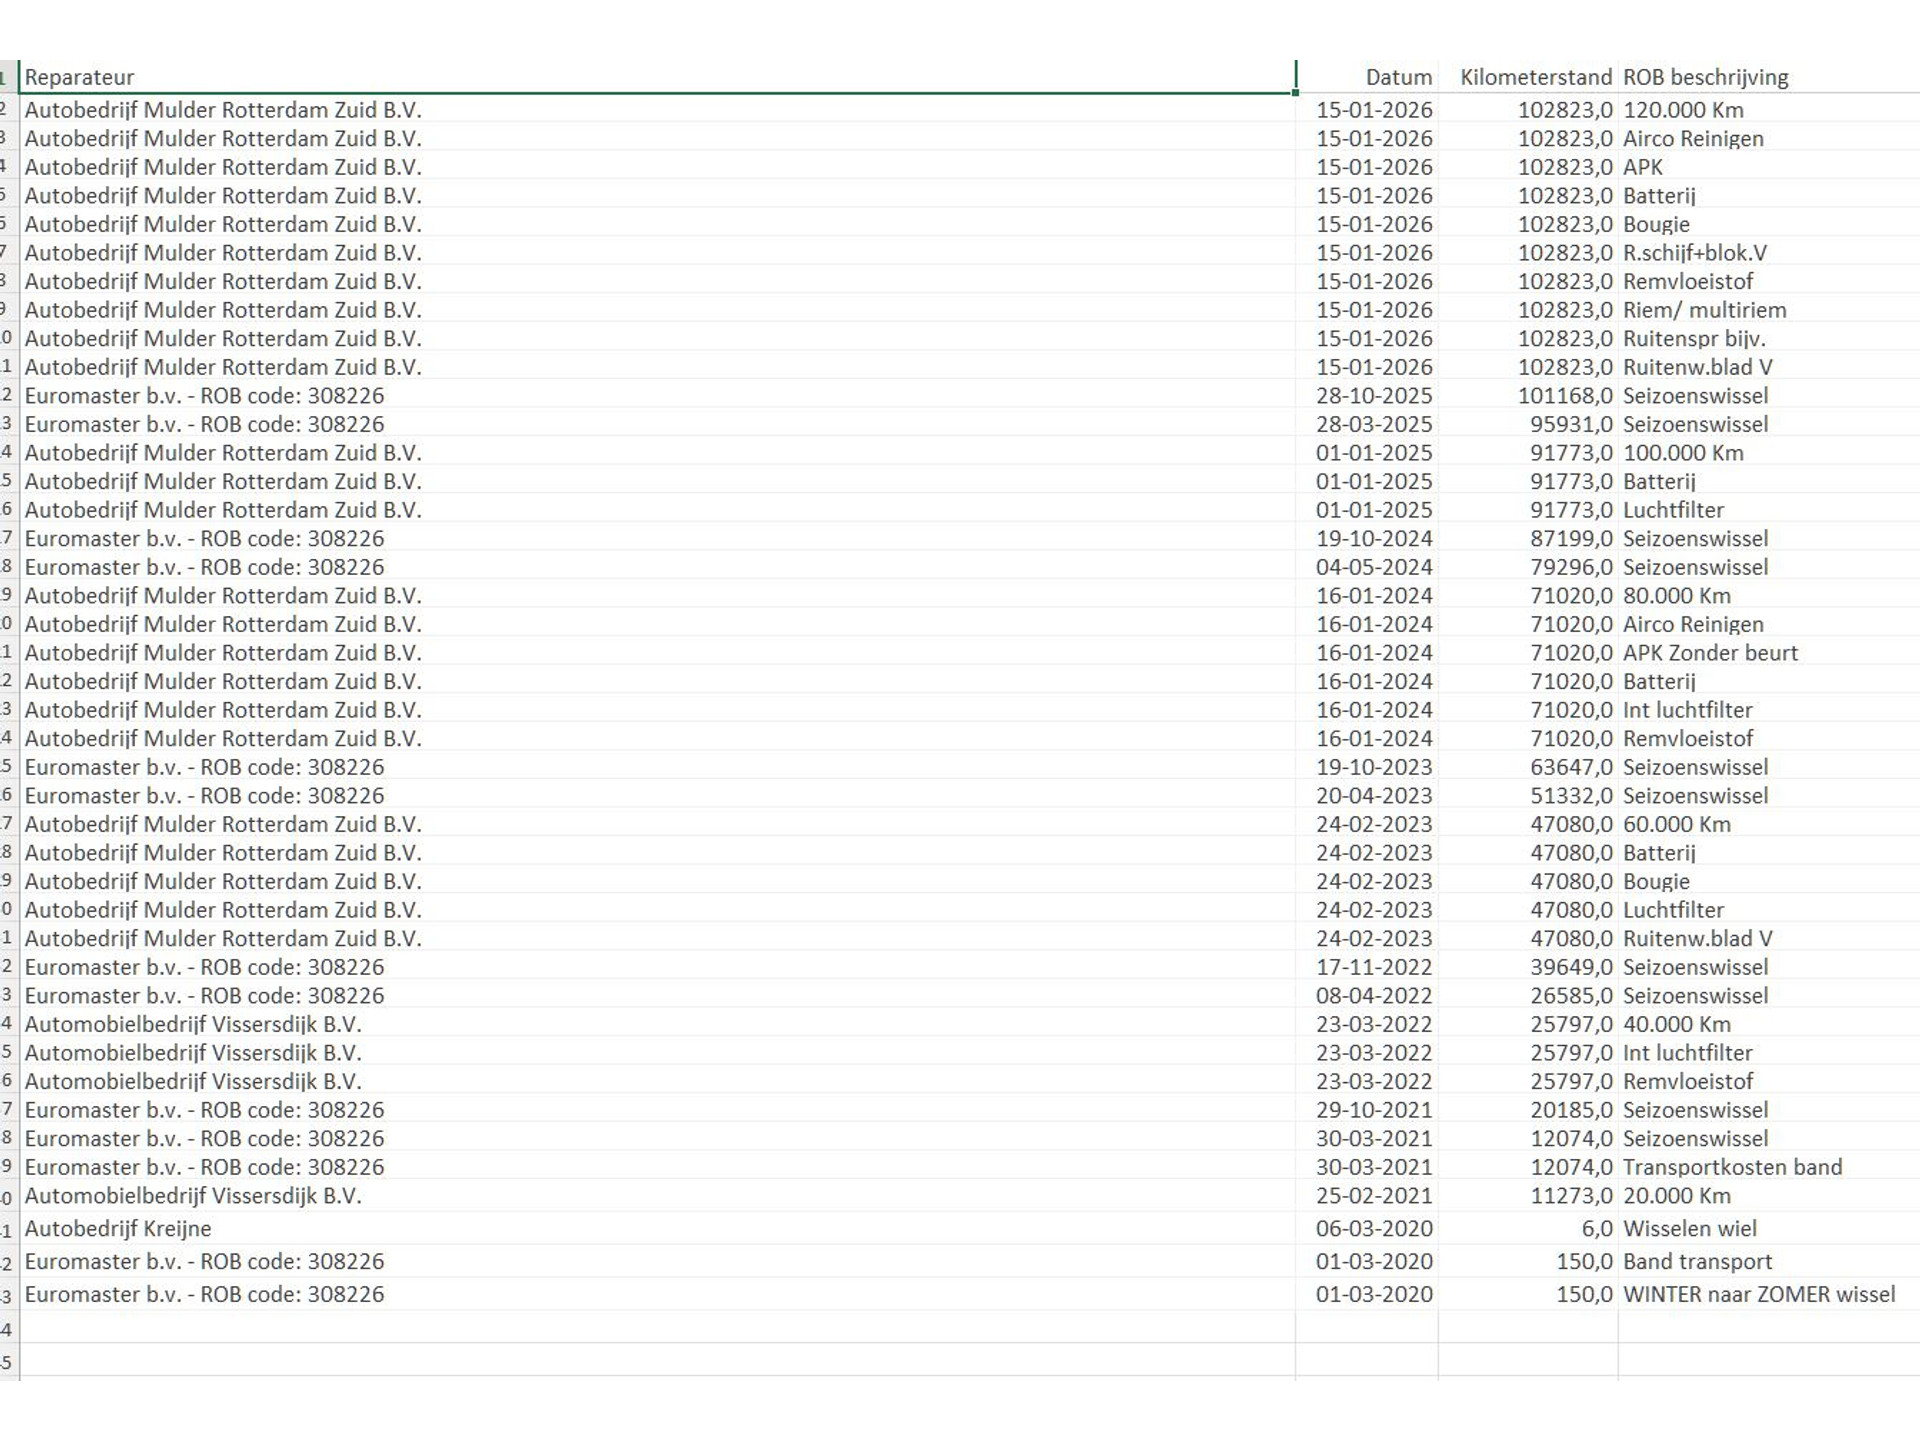
Task: Select the kilometer cell 6,0
Action: (1596, 1228)
